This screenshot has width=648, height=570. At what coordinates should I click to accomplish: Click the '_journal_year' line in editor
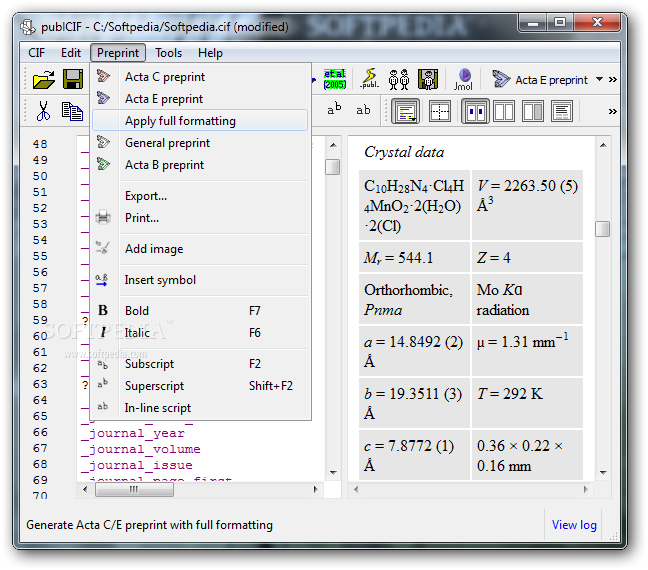click(133, 433)
